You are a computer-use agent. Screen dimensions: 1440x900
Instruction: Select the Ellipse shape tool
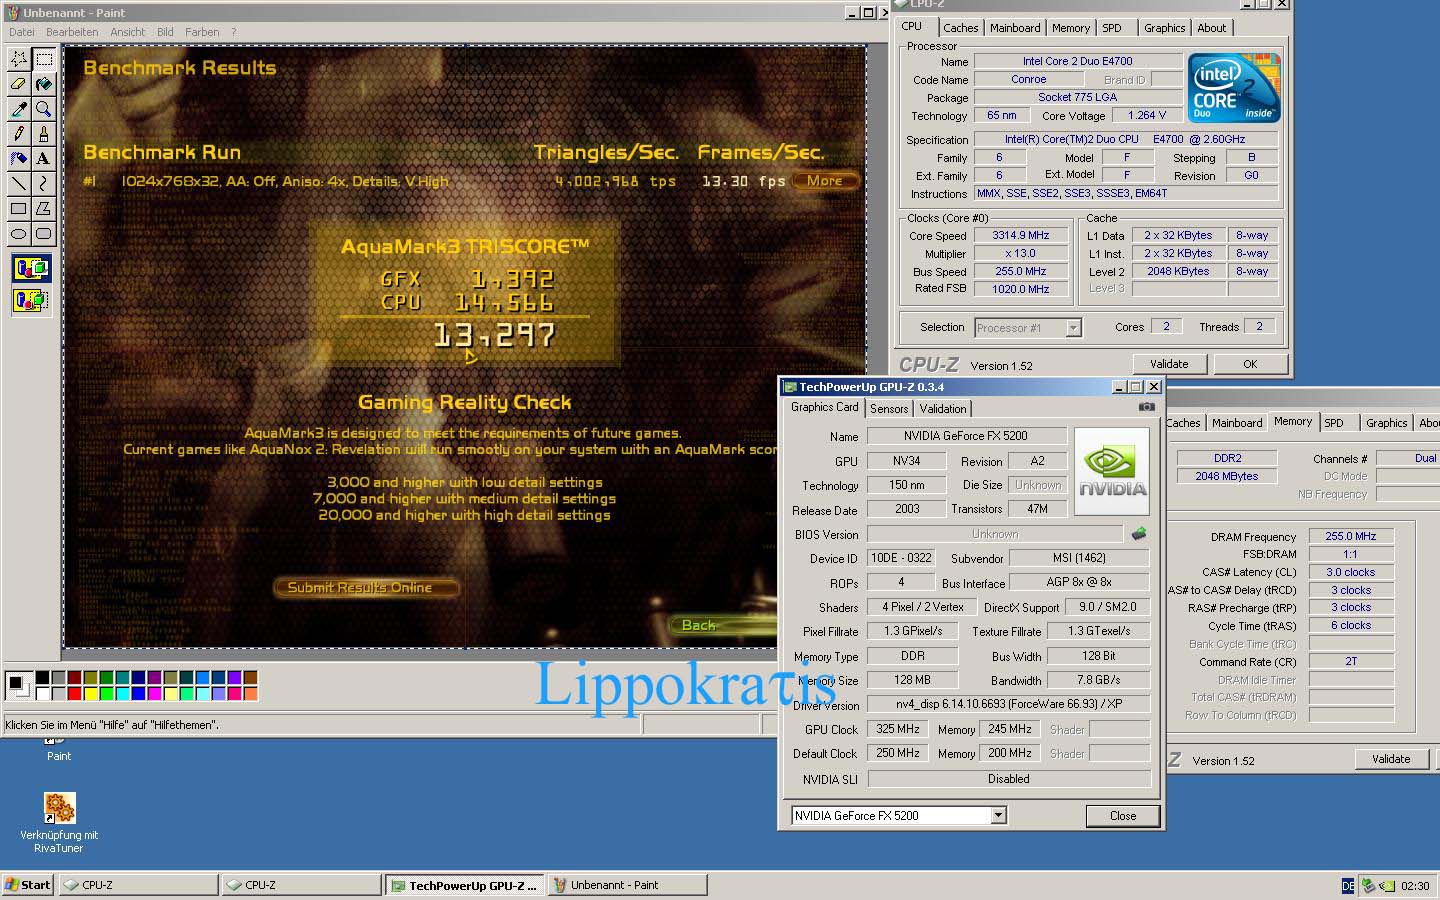click(x=18, y=234)
